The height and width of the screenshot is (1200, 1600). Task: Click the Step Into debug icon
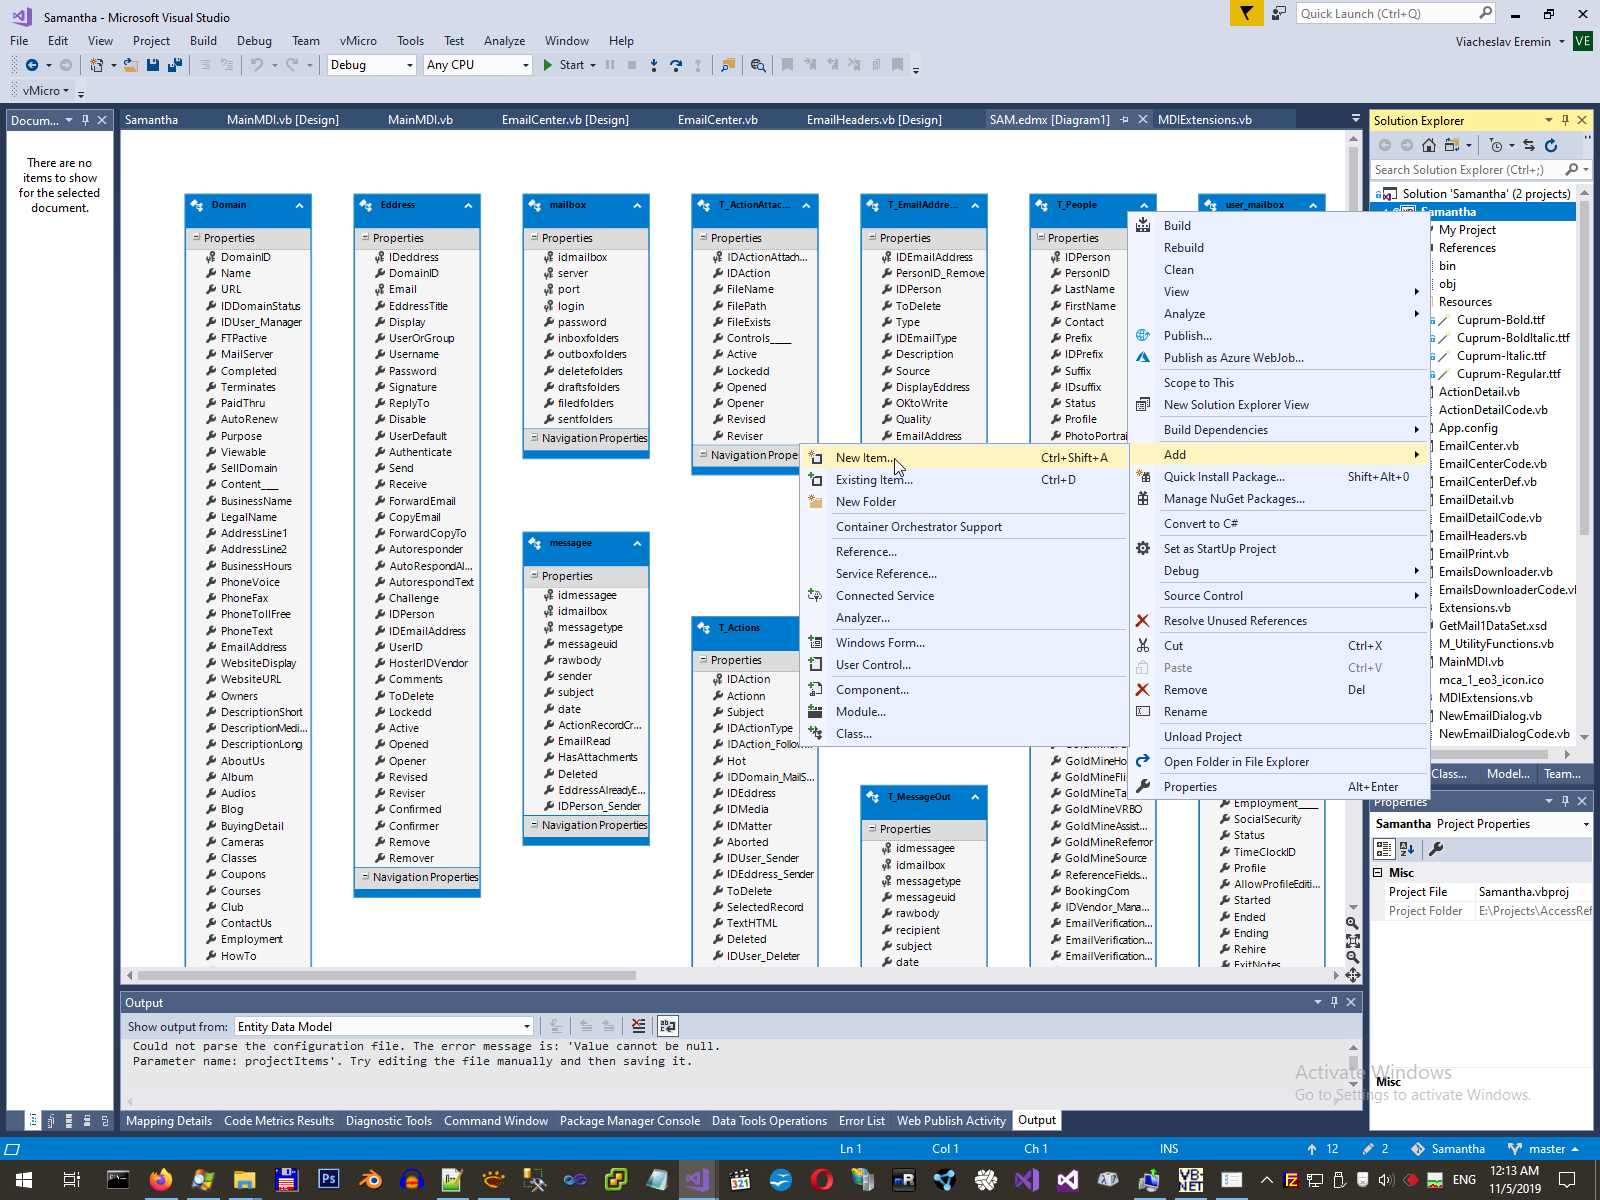(654, 65)
